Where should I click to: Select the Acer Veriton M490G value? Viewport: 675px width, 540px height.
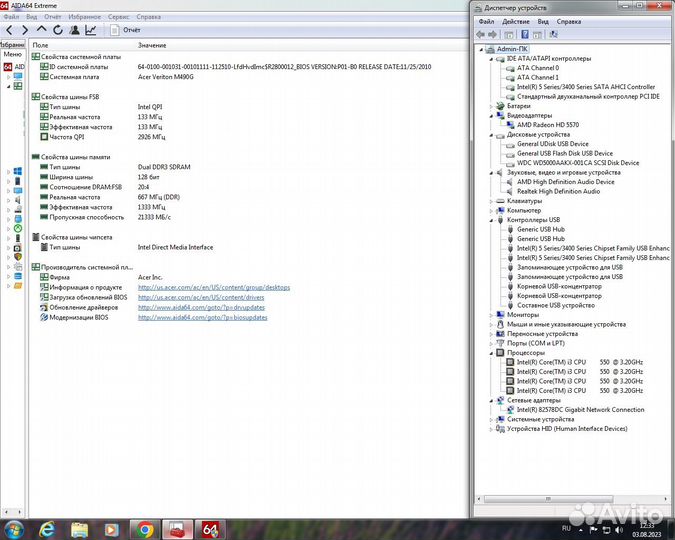coord(166,77)
